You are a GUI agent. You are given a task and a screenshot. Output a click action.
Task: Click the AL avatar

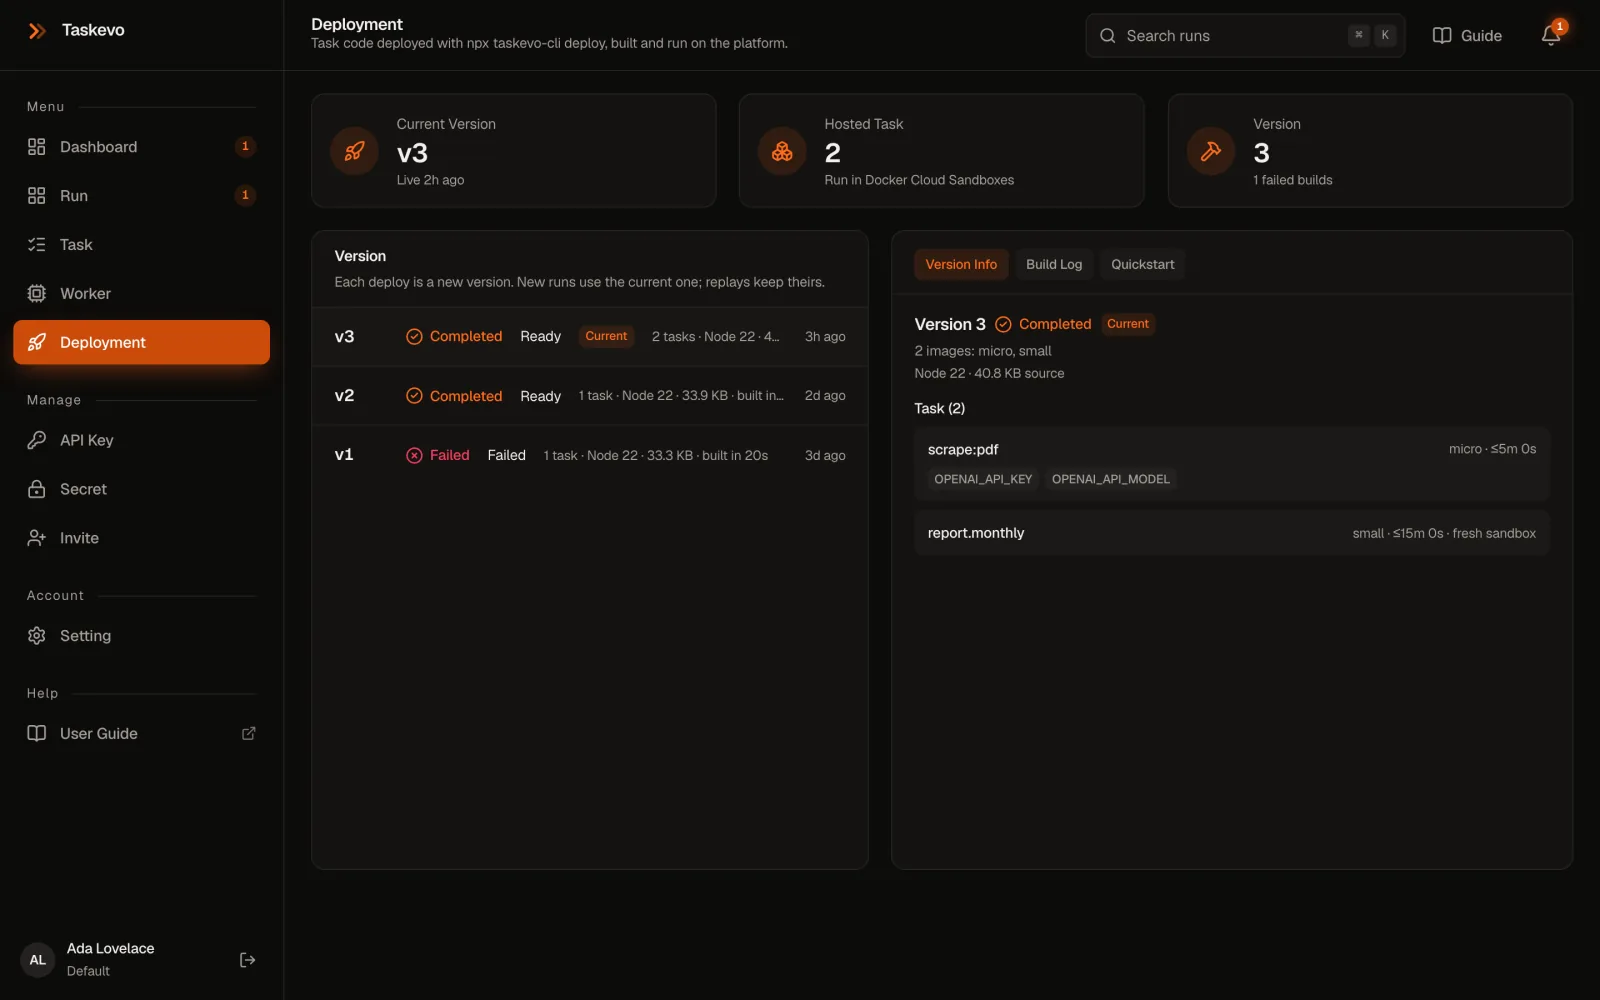tap(38, 960)
